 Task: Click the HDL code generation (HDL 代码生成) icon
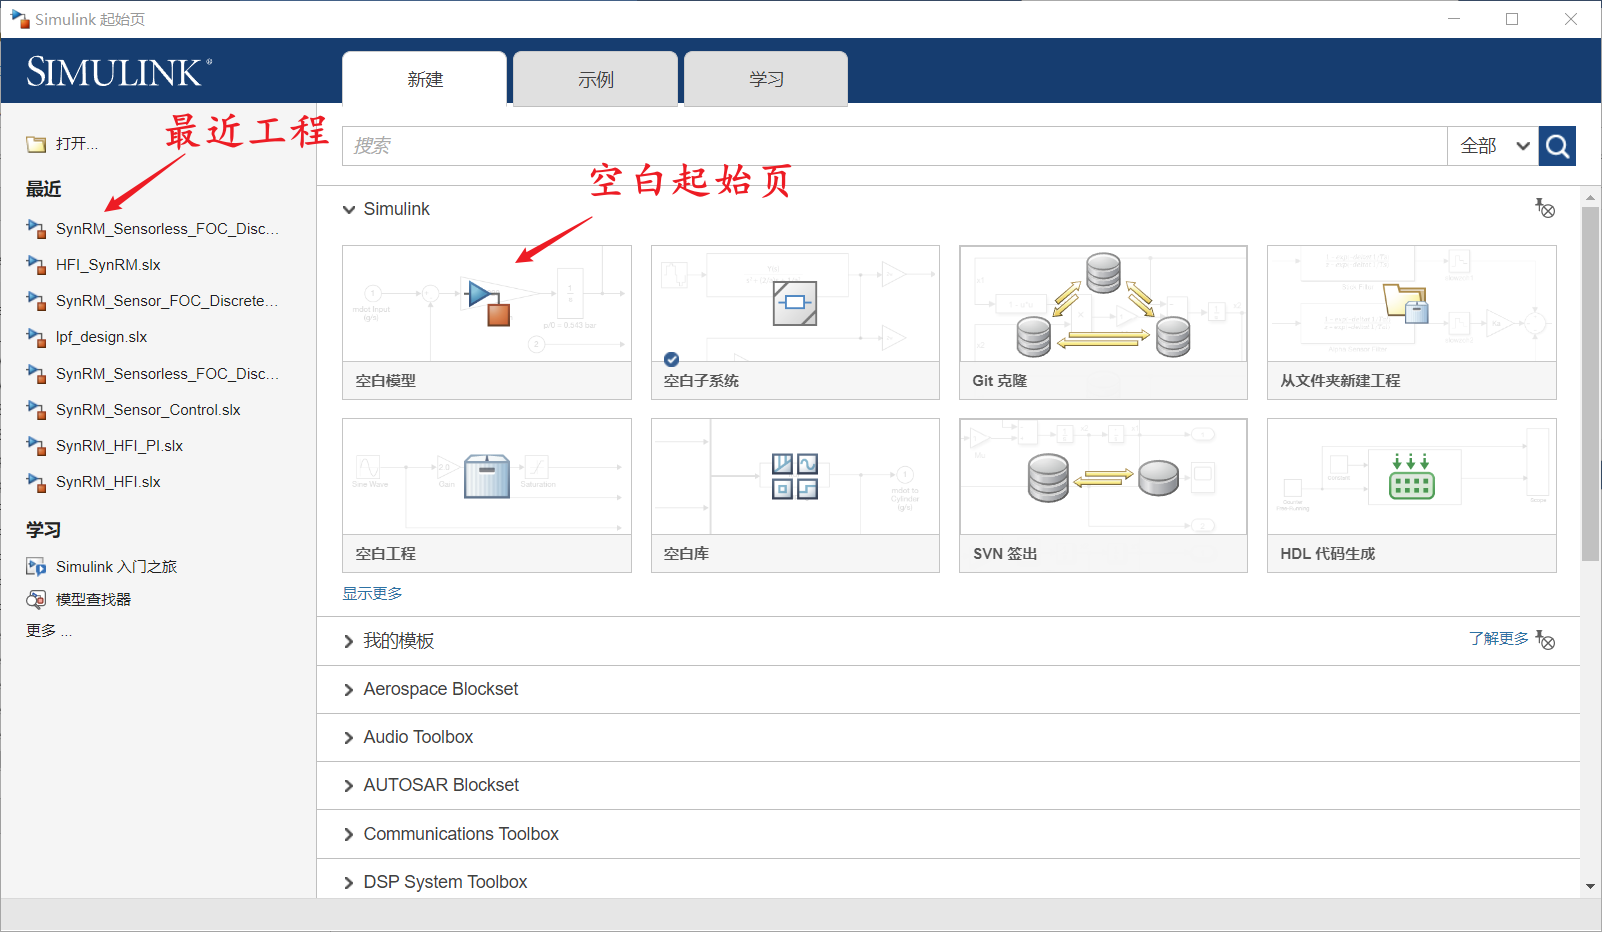[x=1411, y=476]
